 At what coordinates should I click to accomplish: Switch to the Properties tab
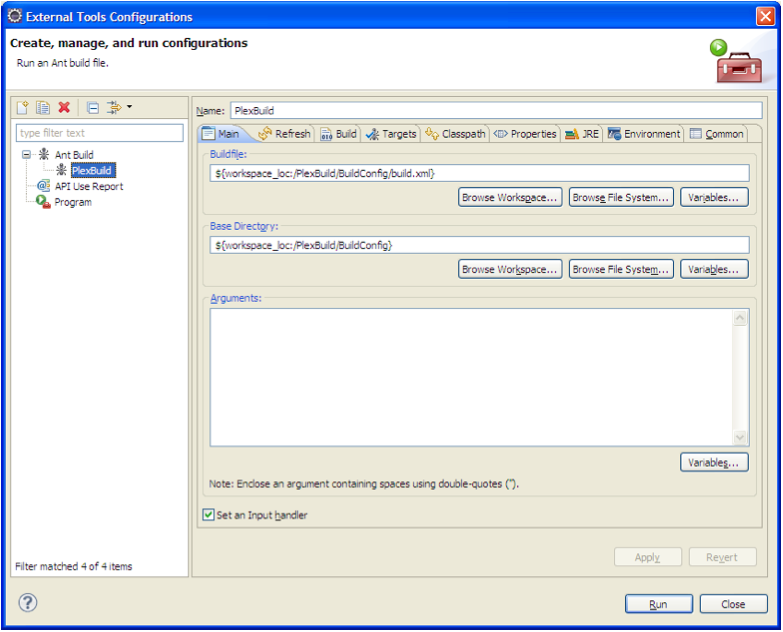point(524,134)
